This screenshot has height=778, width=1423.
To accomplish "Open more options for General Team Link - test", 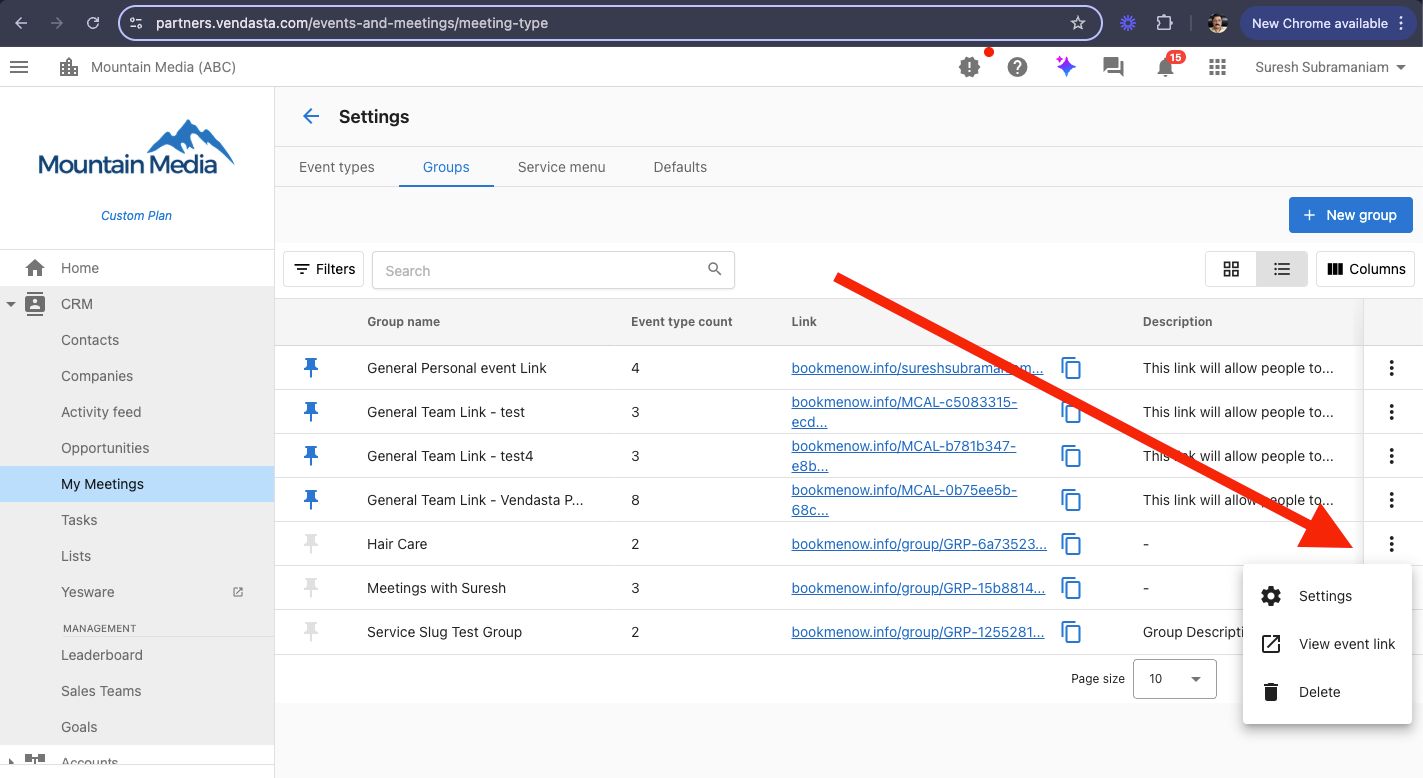I will click(x=1391, y=412).
